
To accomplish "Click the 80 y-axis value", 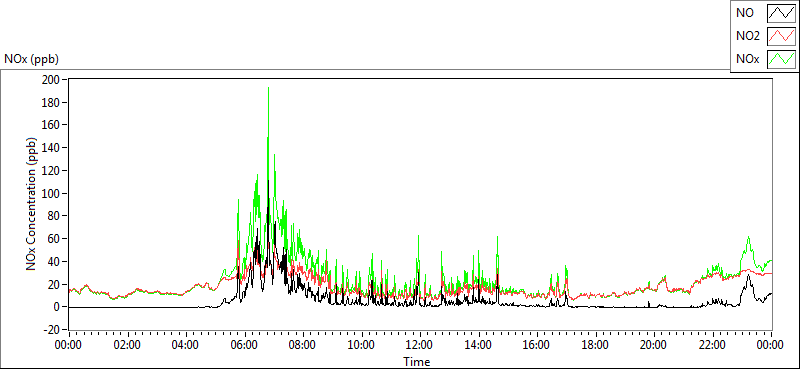I will pos(53,216).
